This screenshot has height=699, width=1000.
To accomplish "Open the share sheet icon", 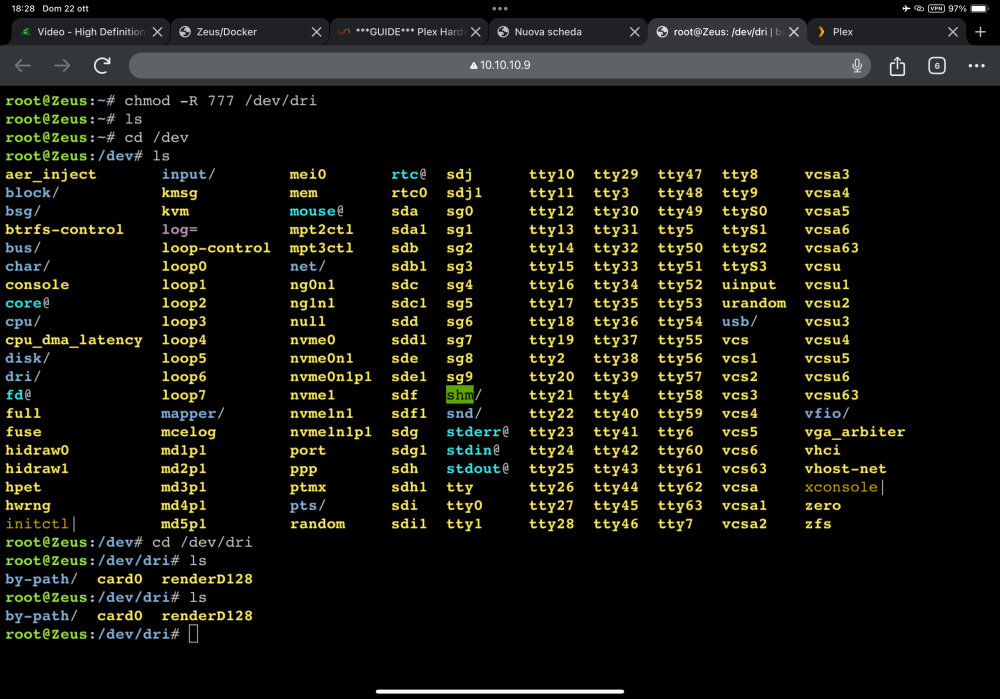I will (897, 65).
